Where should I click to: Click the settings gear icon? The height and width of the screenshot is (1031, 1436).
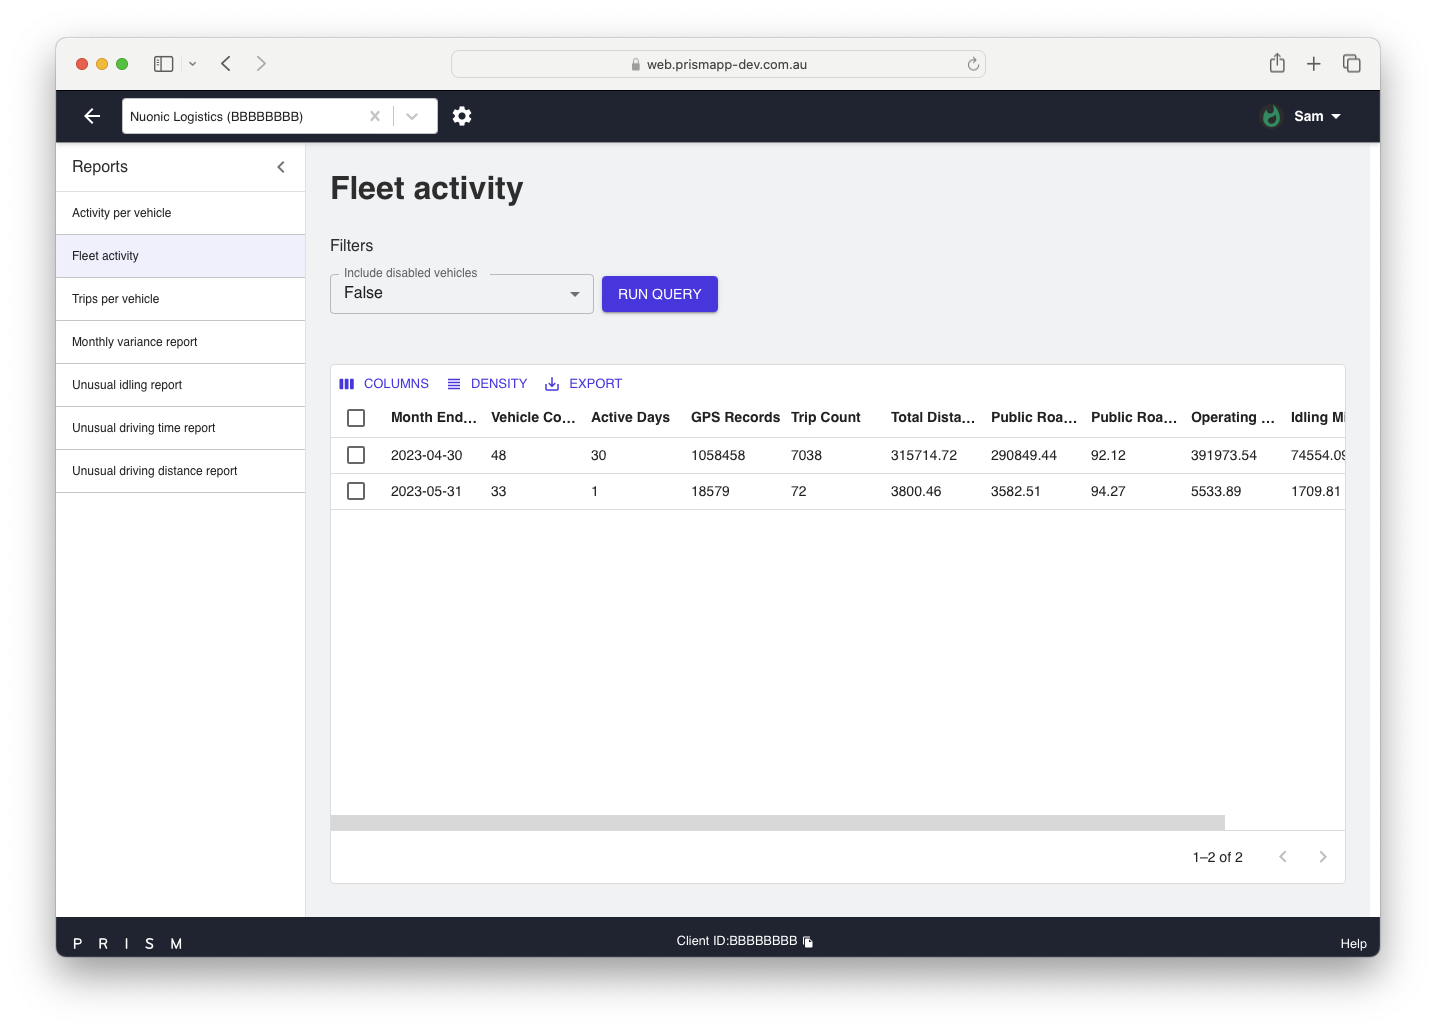(x=461, y=116)
